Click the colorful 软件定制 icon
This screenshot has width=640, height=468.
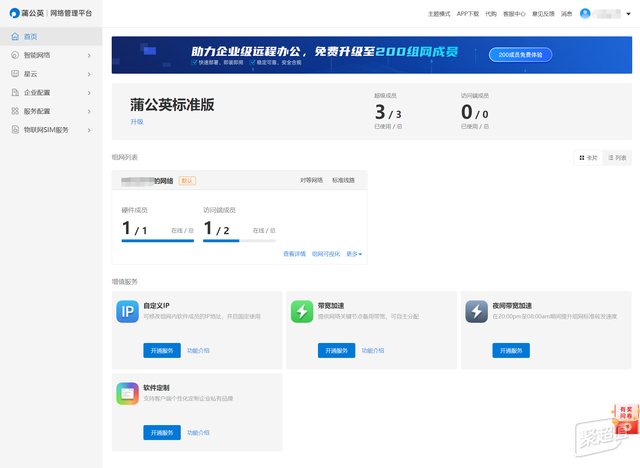pyautogui.click(x=127, y=394)
